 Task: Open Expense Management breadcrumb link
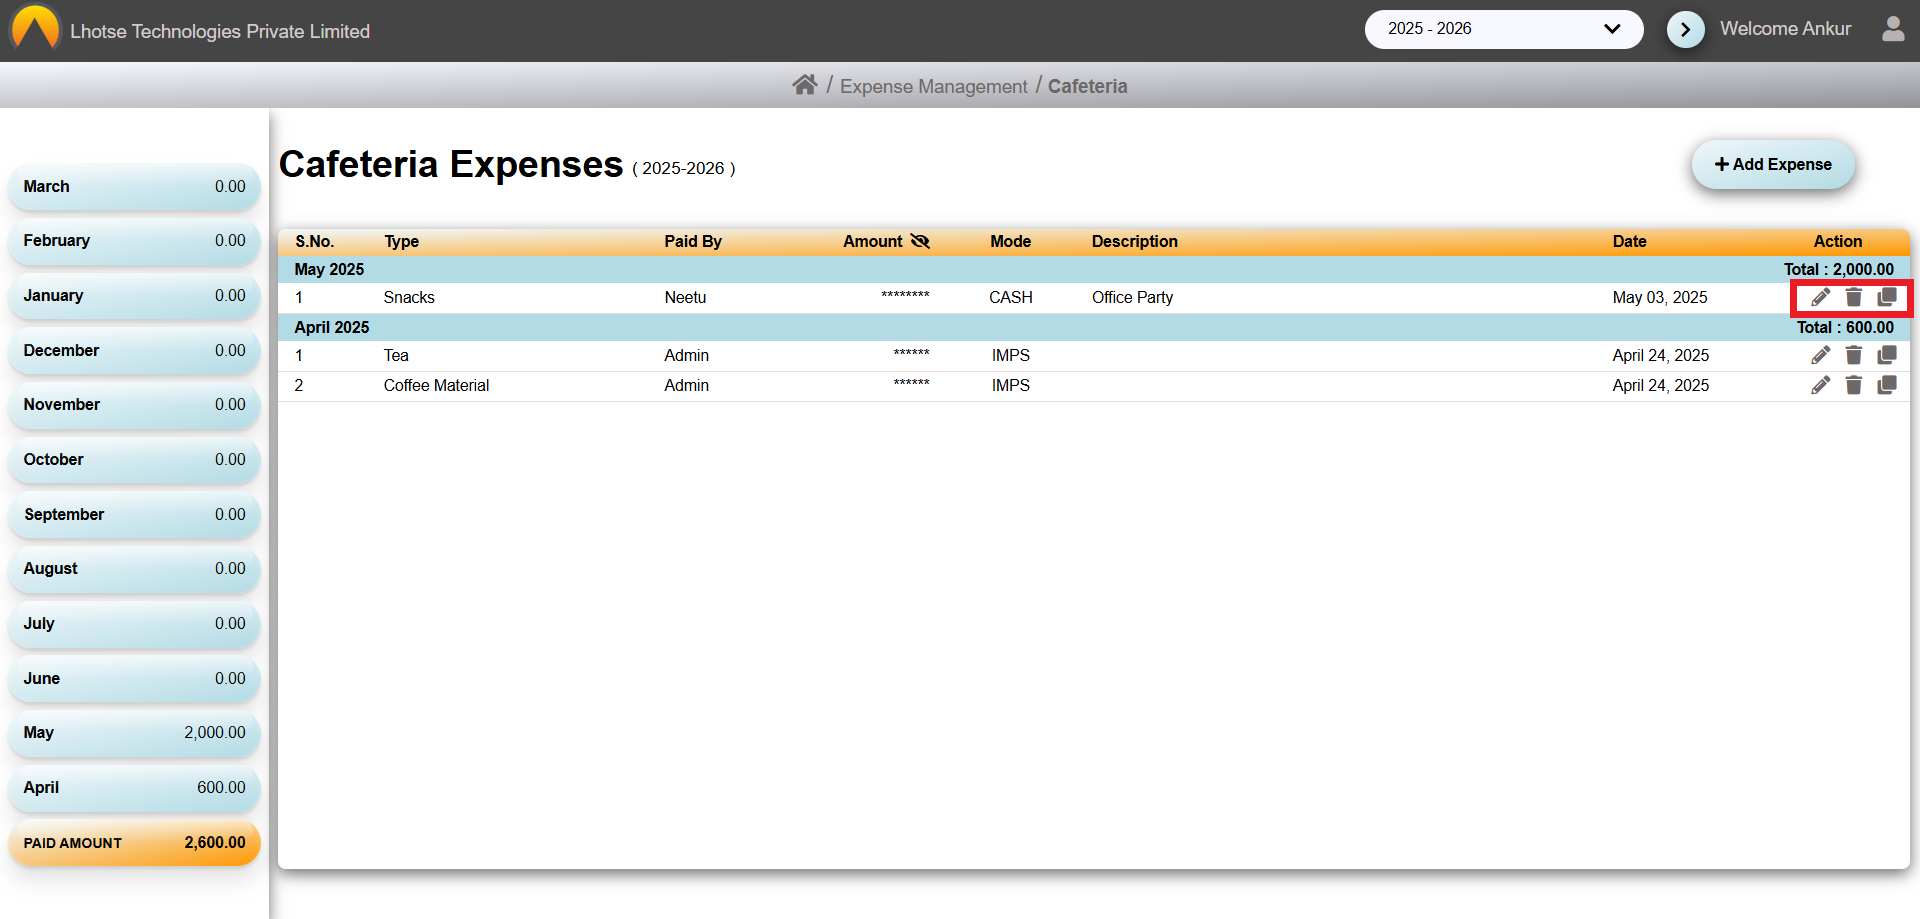933,86
